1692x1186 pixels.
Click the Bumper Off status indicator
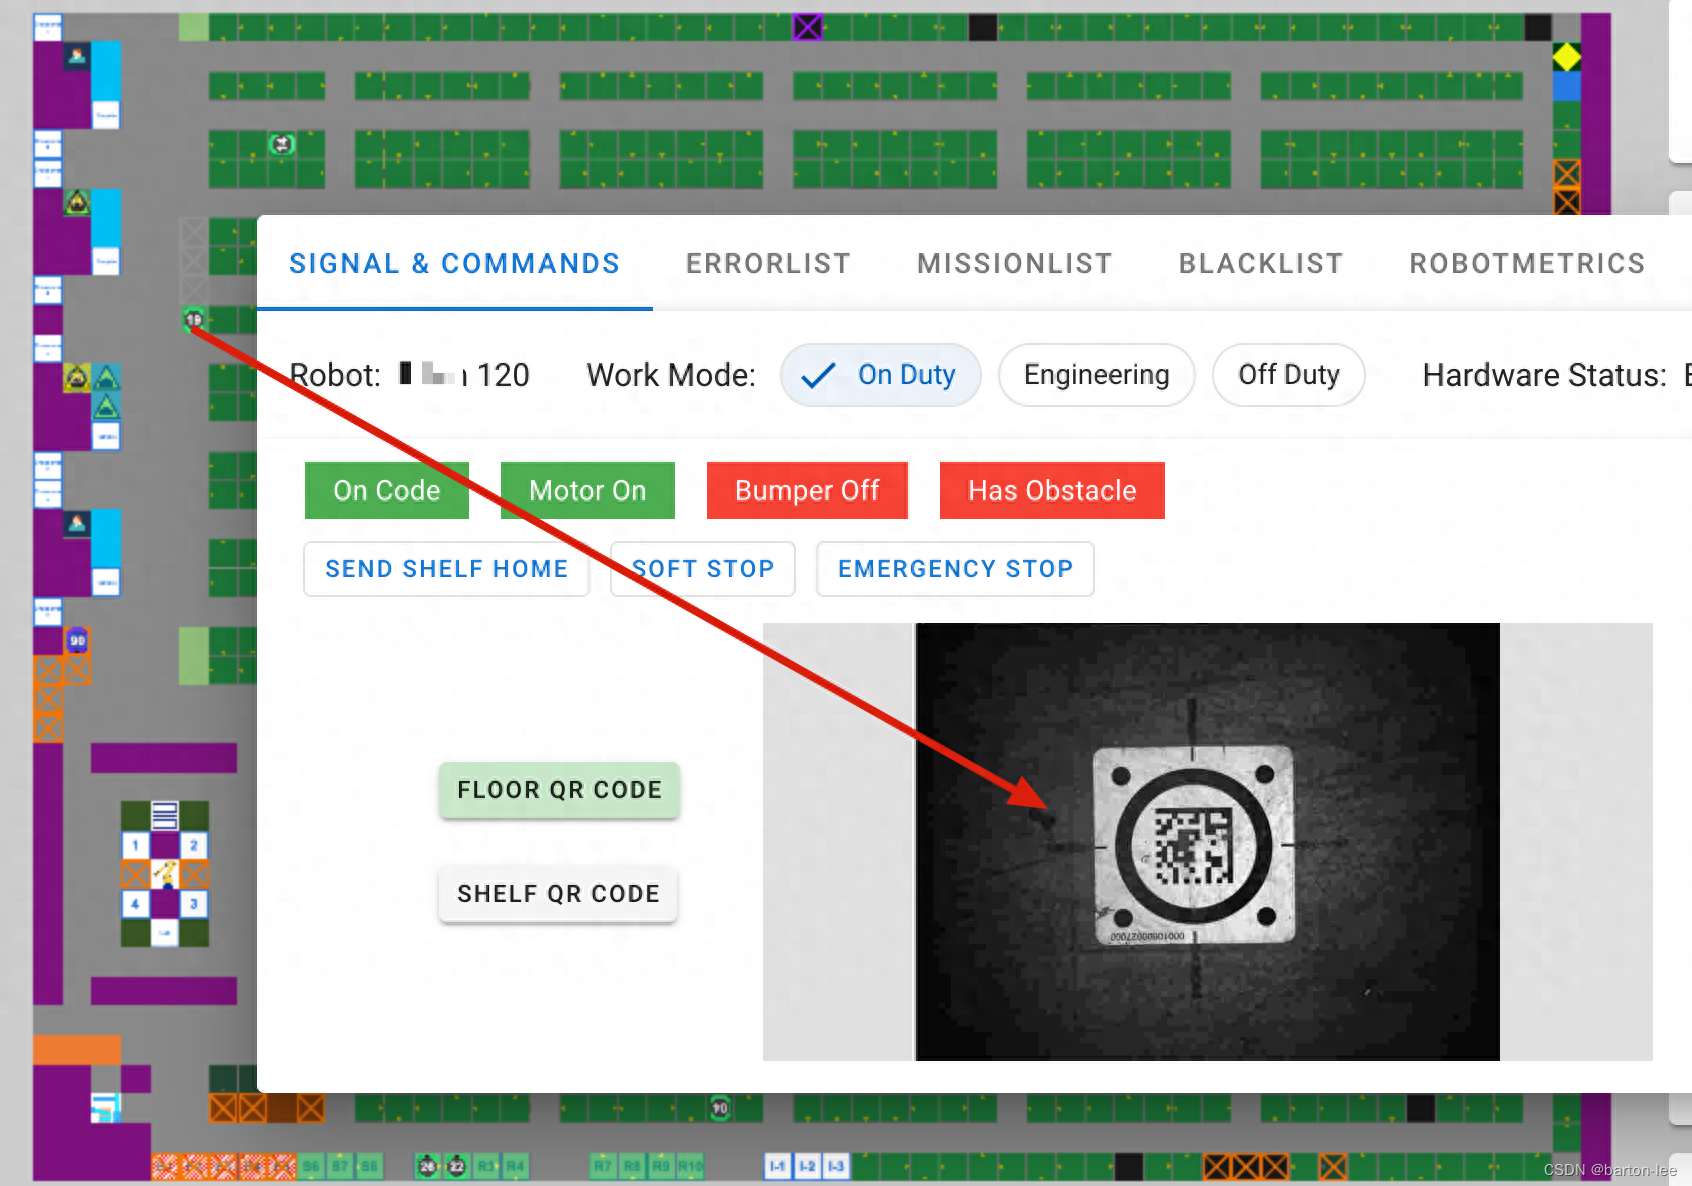point(807,491)
